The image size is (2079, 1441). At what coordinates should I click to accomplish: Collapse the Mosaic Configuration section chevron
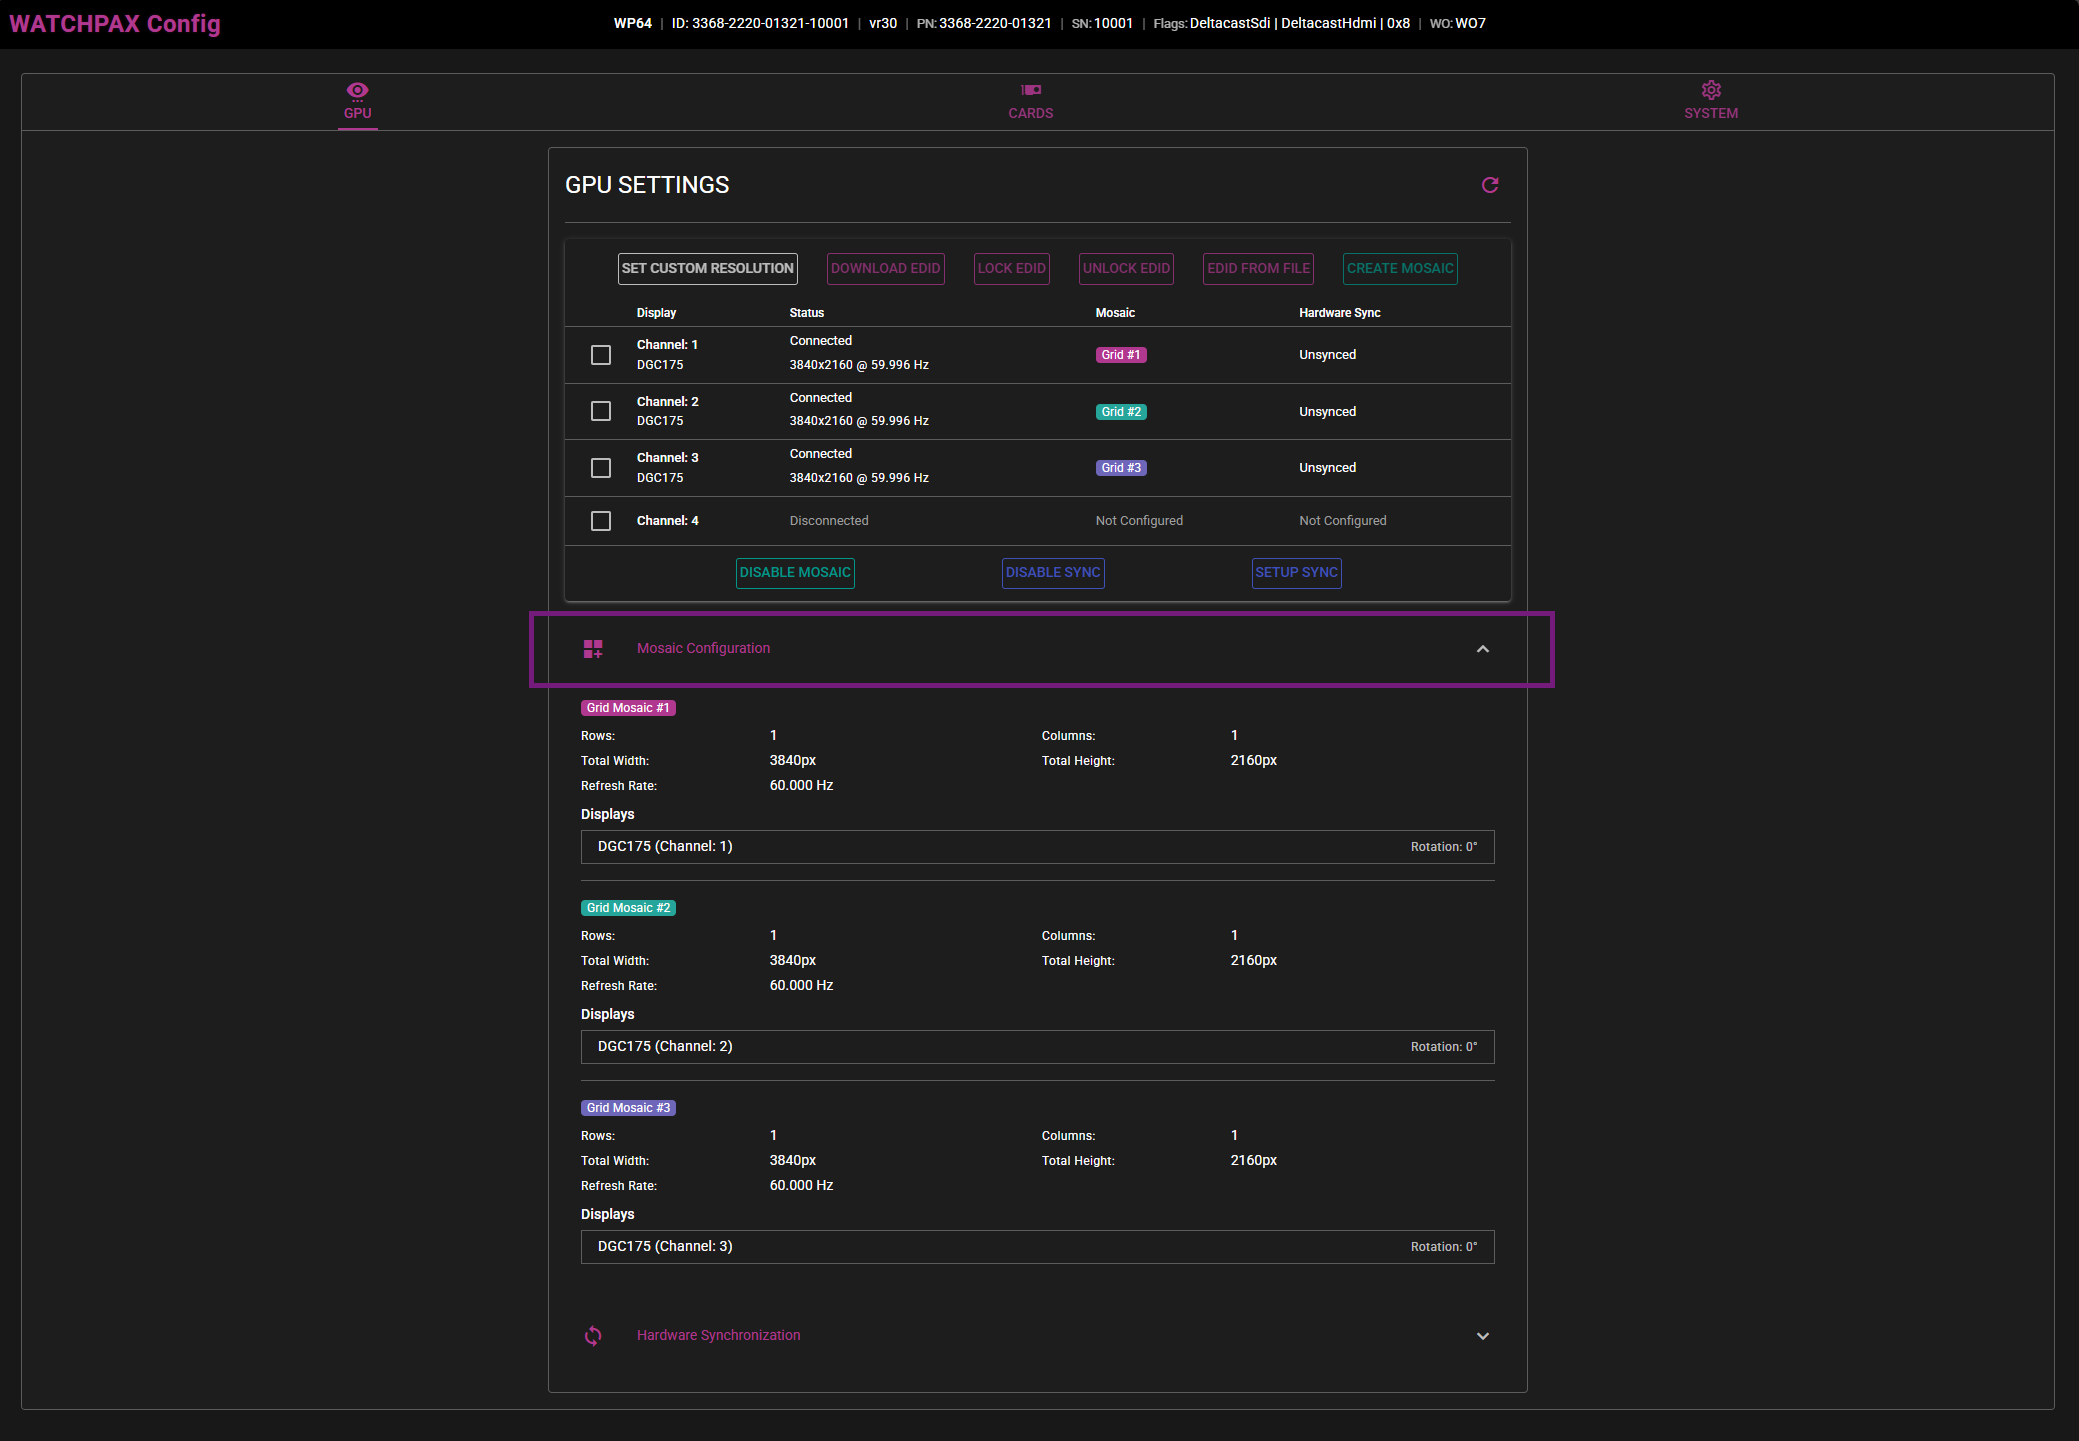[1483, 649]
